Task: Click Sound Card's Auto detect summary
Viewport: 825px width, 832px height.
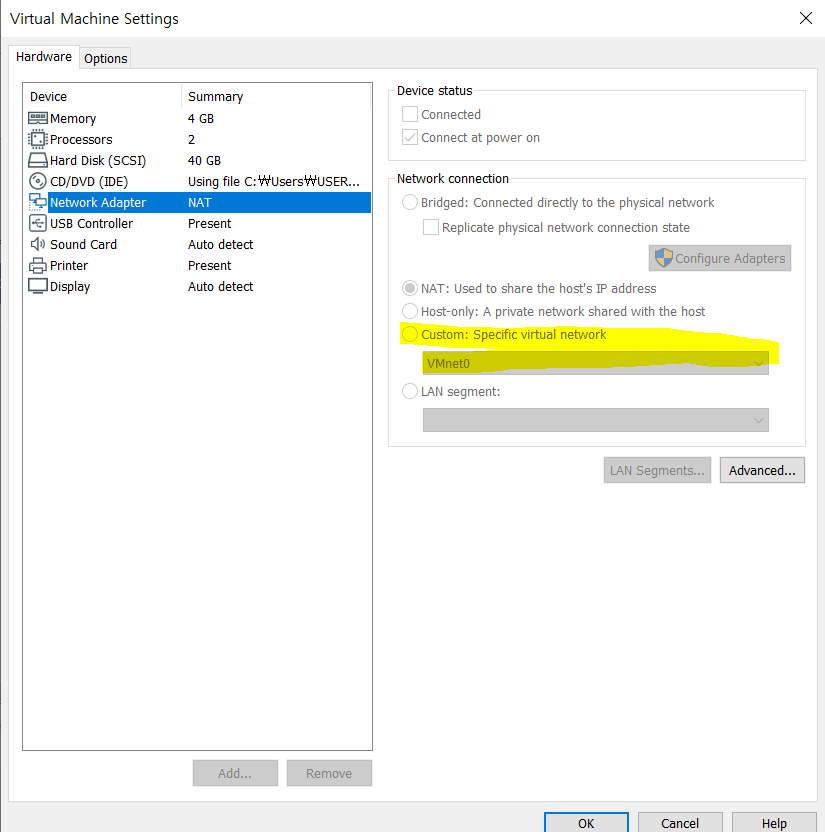Action: coord(220,245)
